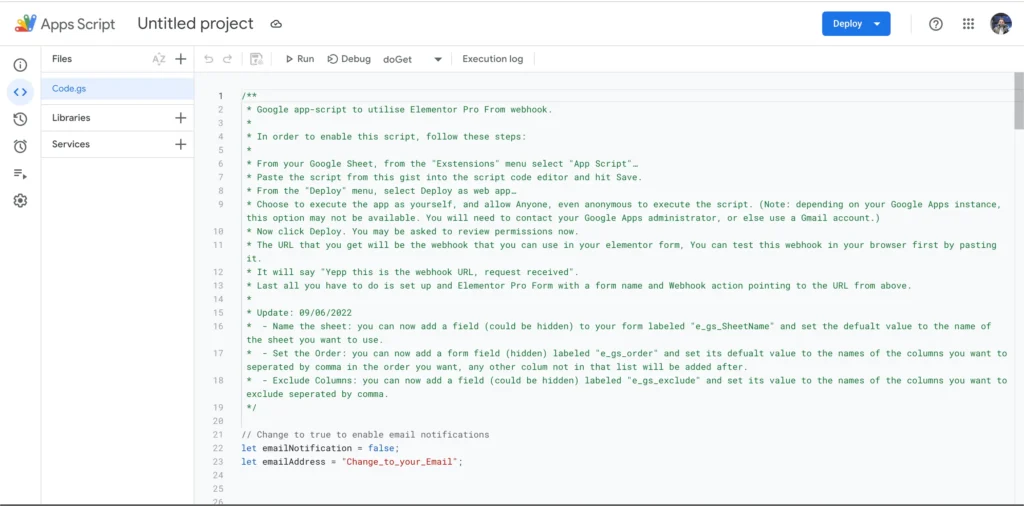Add a library with plus button
Screen dimensions: 1024x506
click(181, 118)
